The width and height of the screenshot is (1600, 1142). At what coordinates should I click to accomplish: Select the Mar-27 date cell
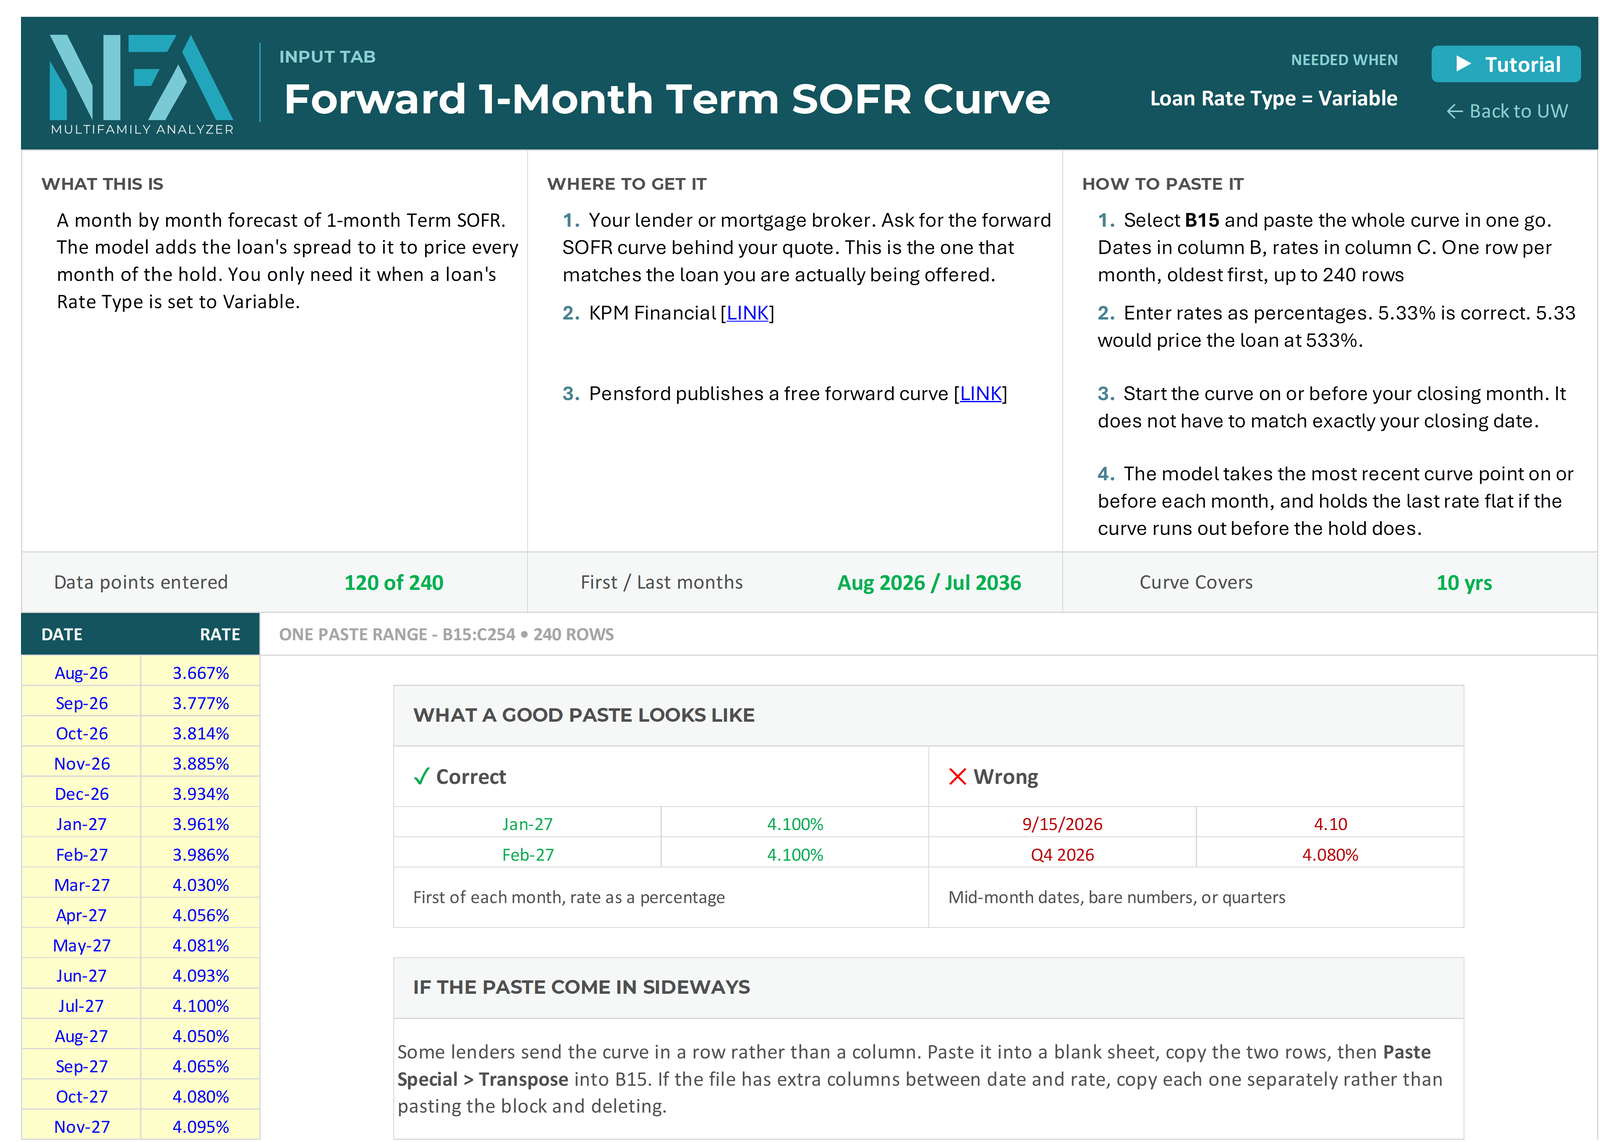pyautogui.click(x=81, y=885)
